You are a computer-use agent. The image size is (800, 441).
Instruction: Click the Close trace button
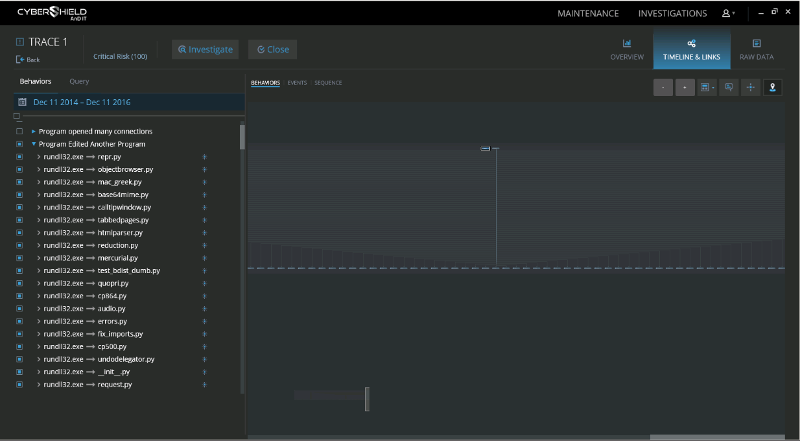point(271,49)
